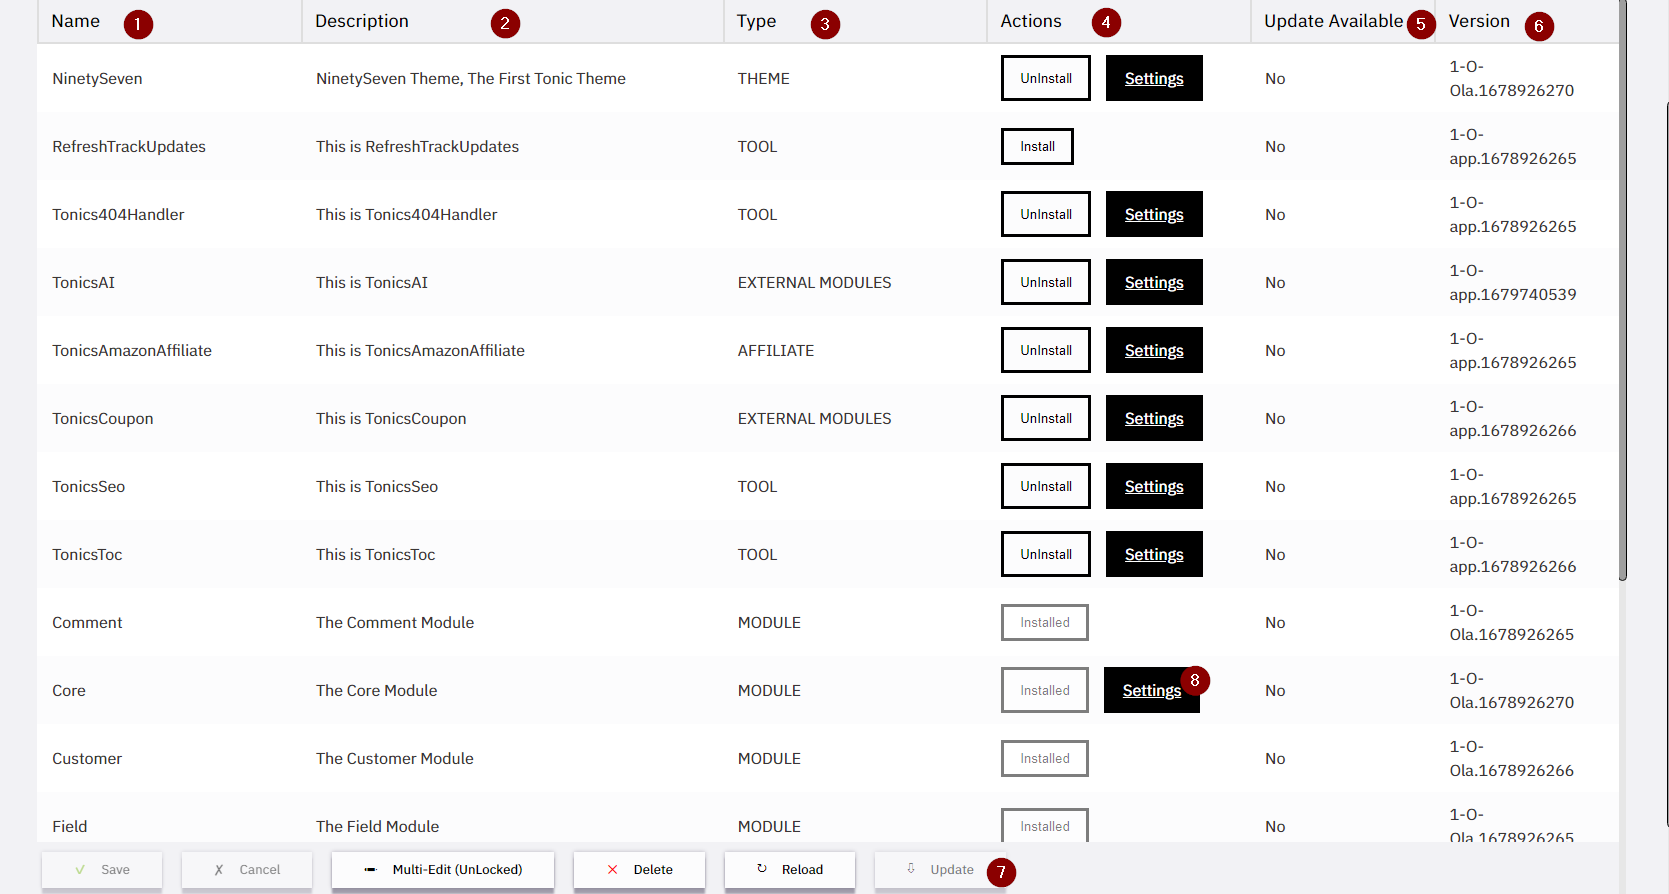Click the download arrow icon on Update

911,869
